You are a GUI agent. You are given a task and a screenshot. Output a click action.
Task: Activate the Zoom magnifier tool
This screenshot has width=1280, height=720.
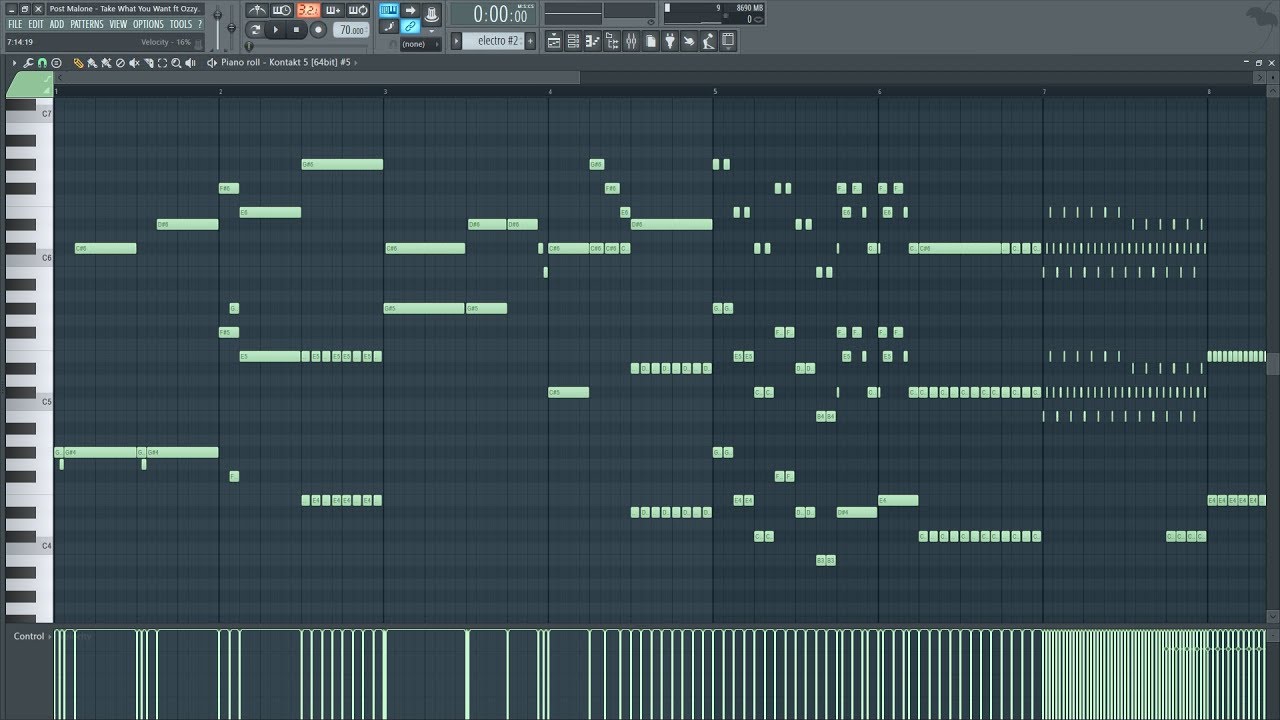click(x=176, y=63)
